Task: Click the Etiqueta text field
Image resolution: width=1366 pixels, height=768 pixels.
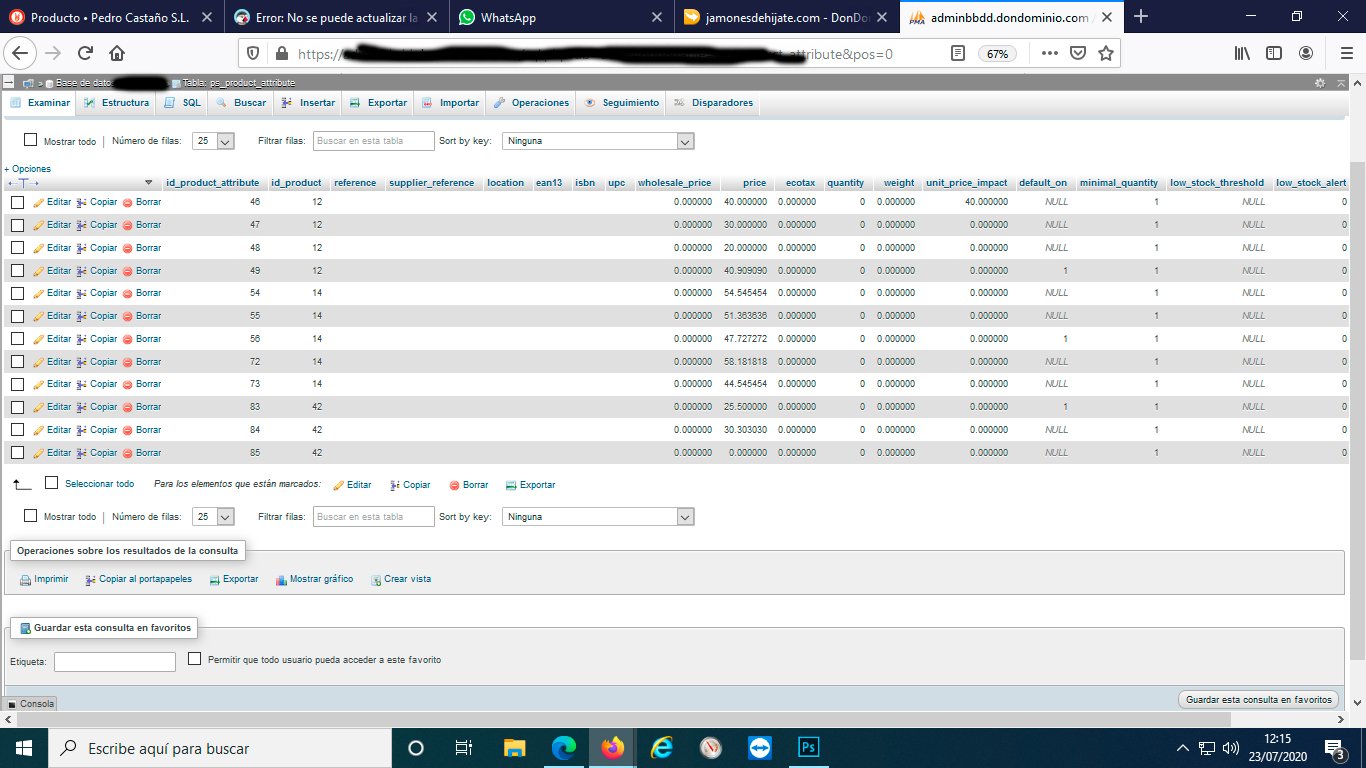Action: click(x=115, y=662)
